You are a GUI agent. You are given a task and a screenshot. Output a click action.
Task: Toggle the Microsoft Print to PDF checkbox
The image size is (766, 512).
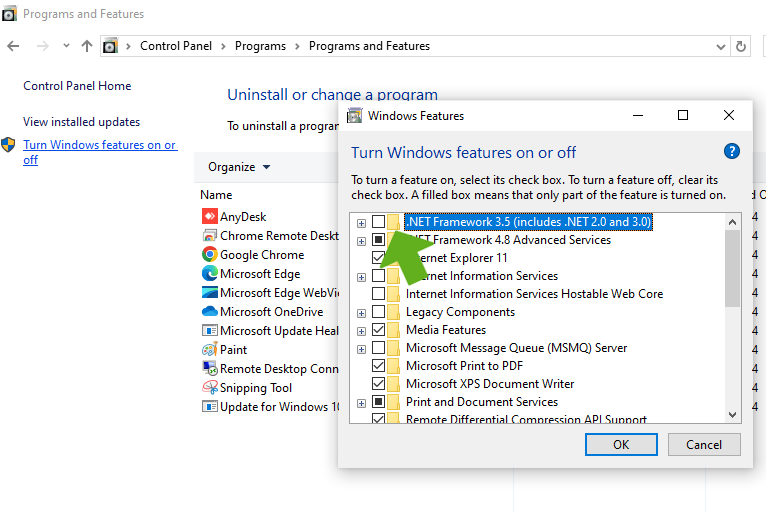click(378, 366)
